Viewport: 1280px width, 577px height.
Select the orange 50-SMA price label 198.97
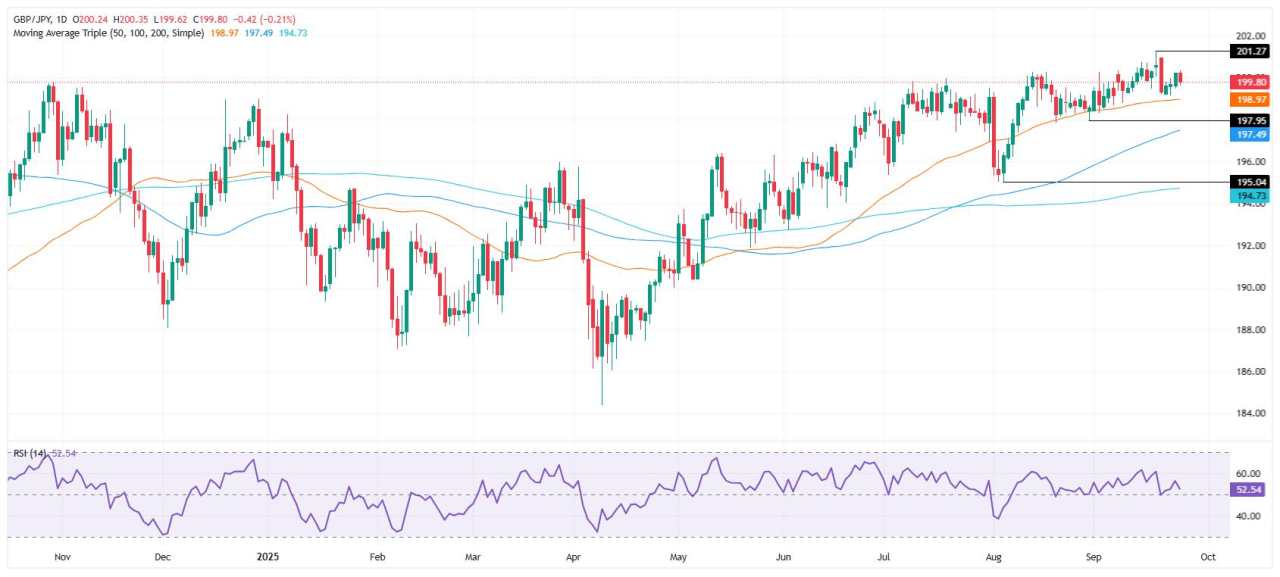click(x=1248, y=99)
